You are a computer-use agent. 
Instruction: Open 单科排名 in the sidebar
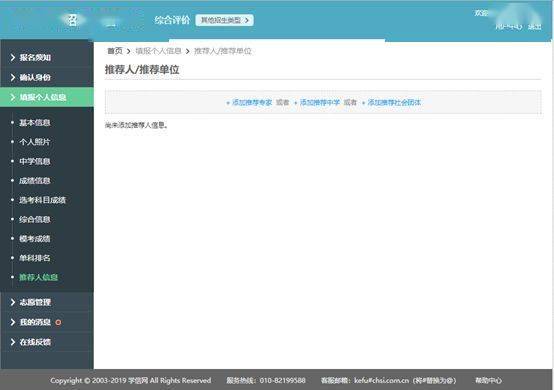pos(35,258)
